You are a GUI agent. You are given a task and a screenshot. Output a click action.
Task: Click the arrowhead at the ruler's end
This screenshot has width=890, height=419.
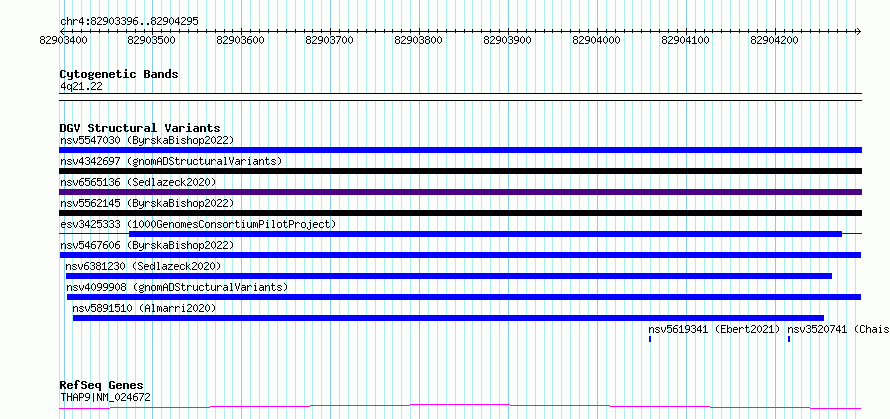click(x=858, y=31)
